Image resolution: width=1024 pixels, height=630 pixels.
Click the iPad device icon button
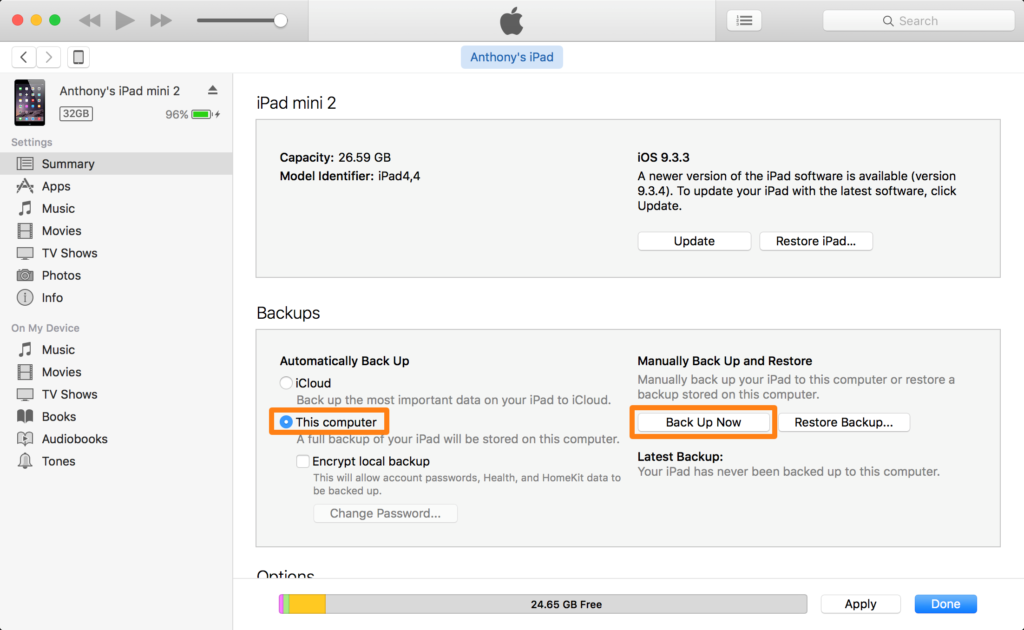coord(79,57)
